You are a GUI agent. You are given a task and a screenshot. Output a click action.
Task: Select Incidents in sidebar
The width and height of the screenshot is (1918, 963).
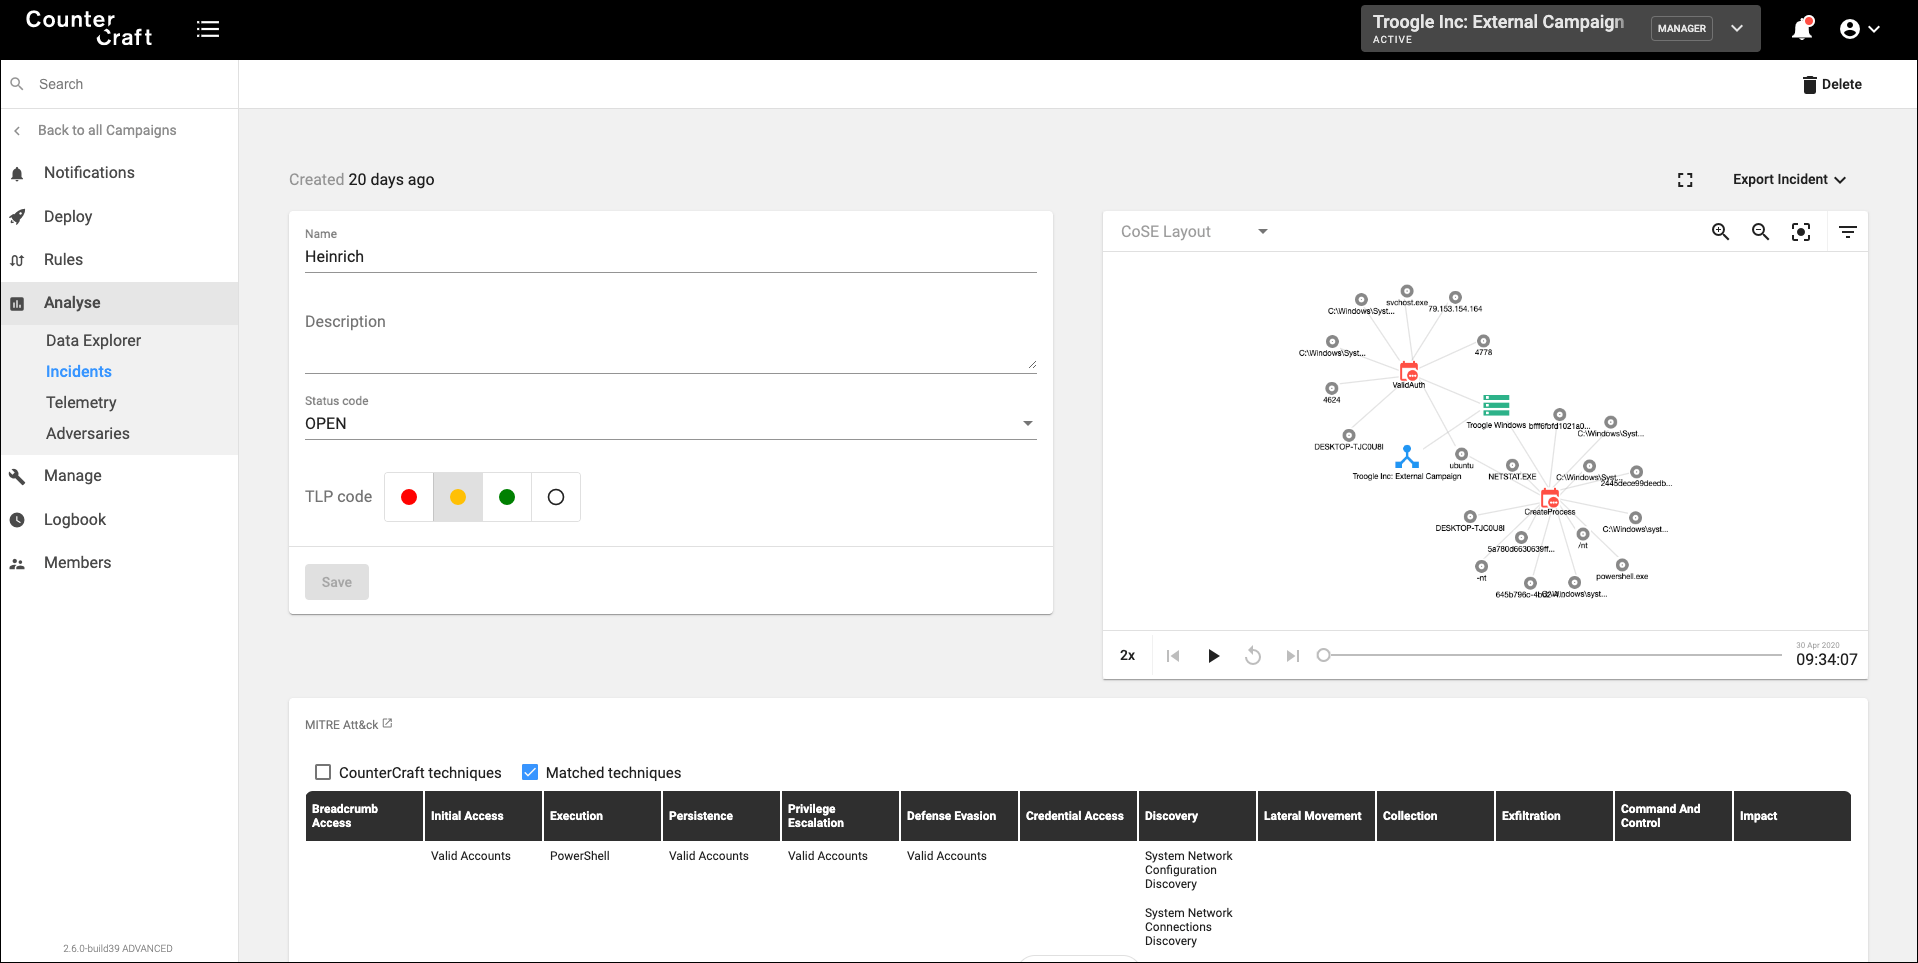click(x=79, y=372)
